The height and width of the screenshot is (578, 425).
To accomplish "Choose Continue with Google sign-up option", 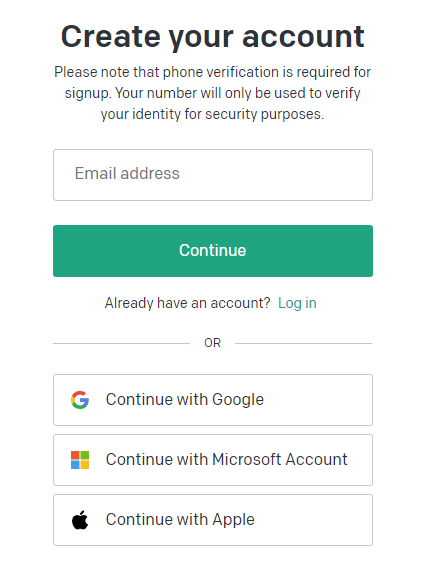I will pyautogui.click(x=213, y=400).
